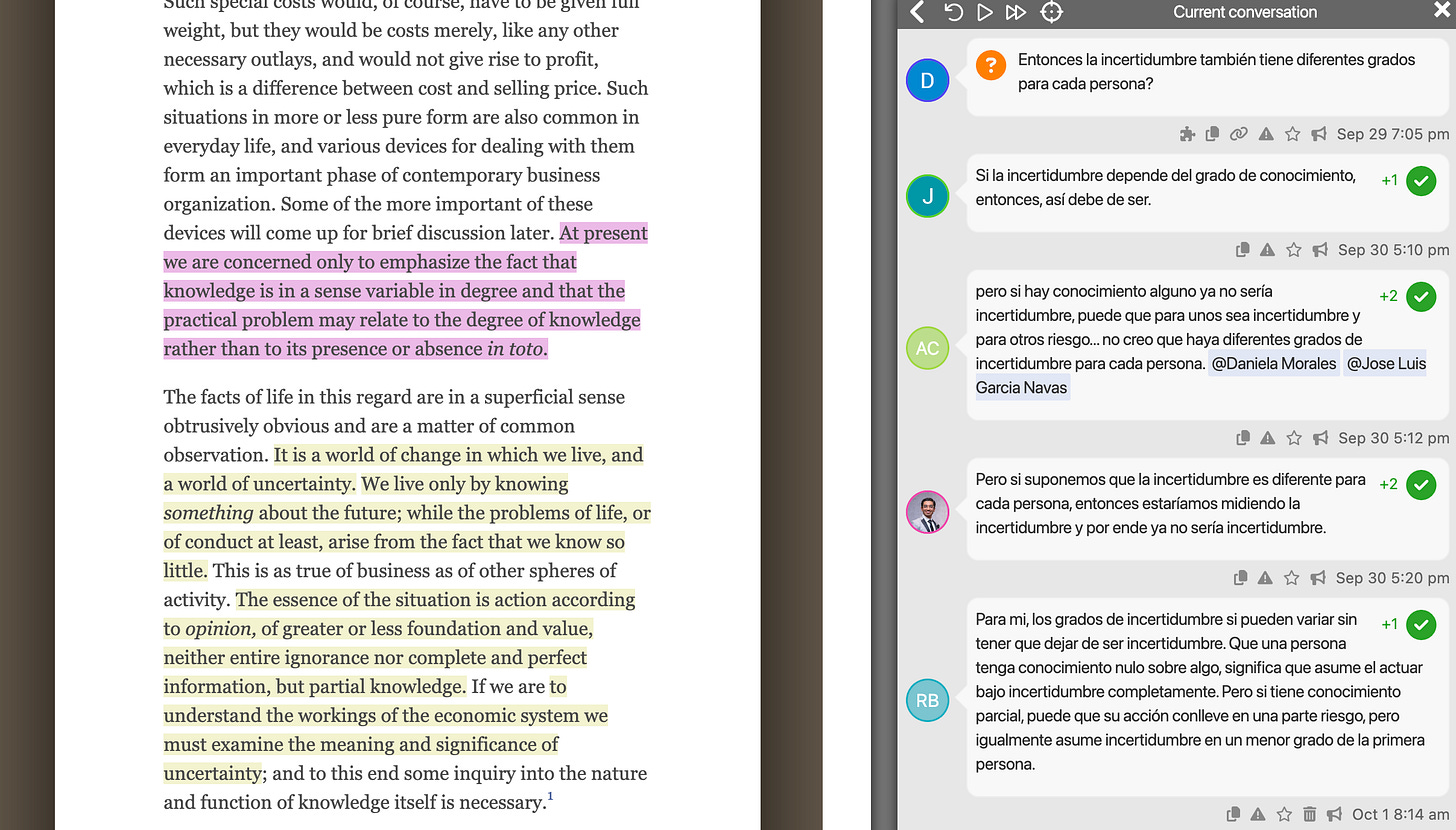
Task: Toggle upvote checkmark on RB's comment
Action: click(x=1421, y=625)
